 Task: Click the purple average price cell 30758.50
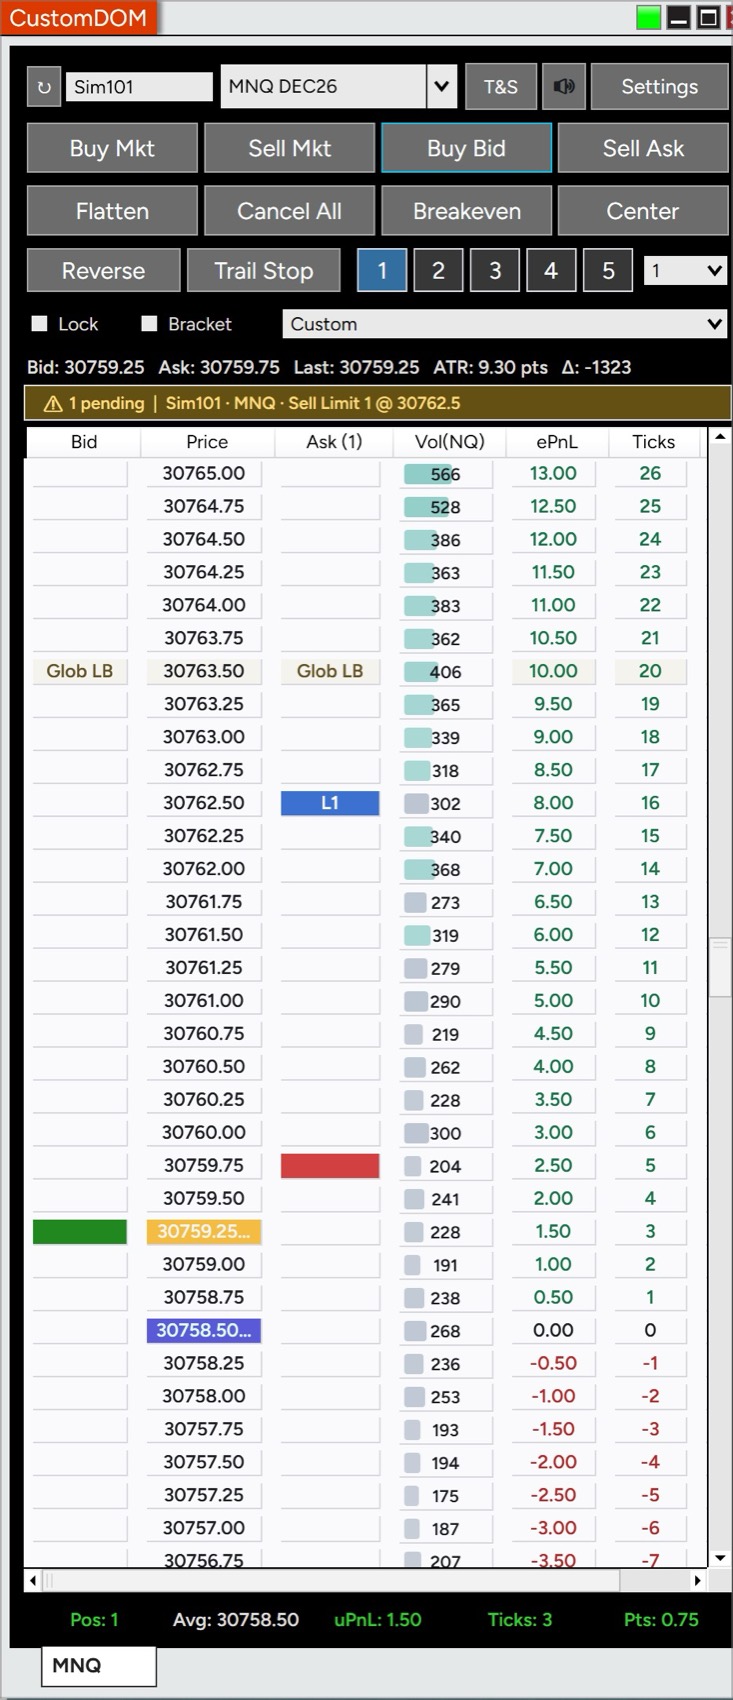204,1331
